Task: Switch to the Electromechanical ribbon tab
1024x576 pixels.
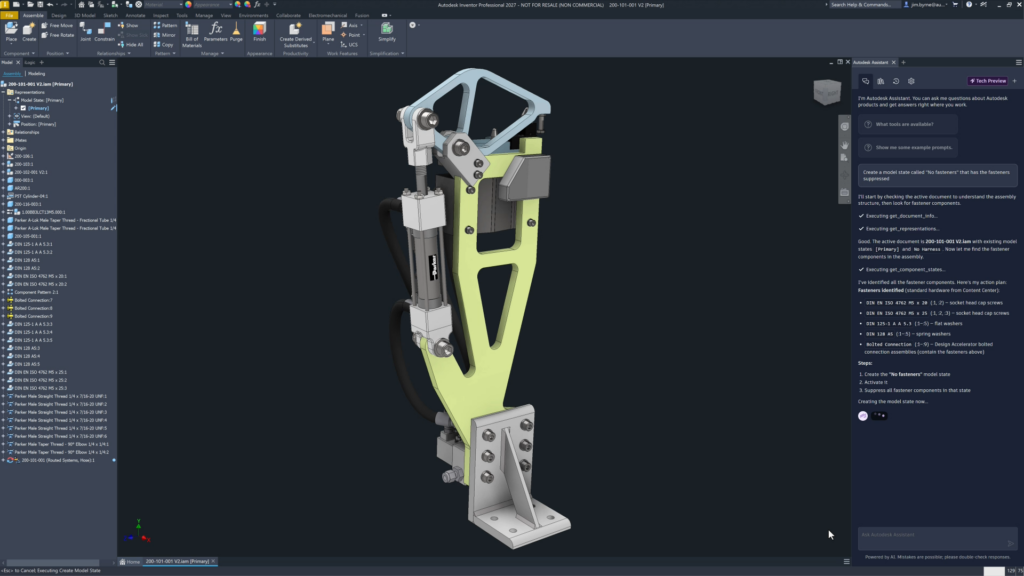Action: click(x=327, y=15)
